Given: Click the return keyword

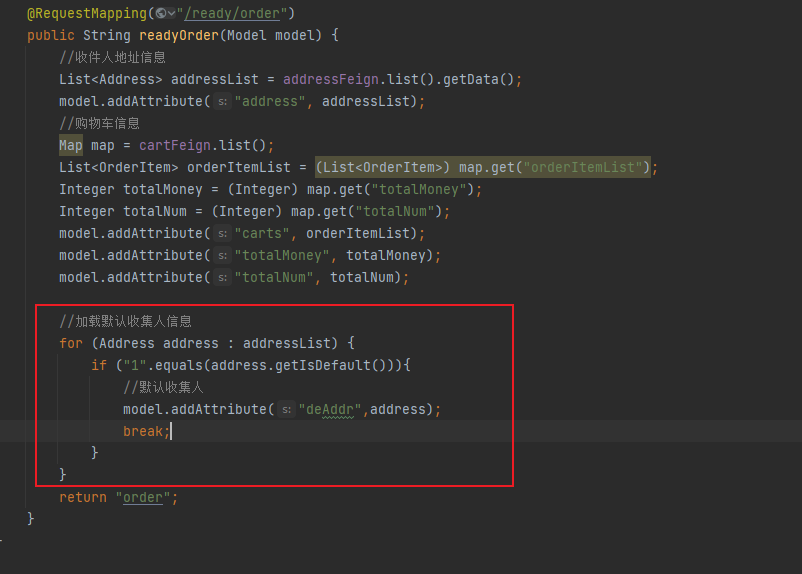Looking at the screenshot, I should (83, 497).
